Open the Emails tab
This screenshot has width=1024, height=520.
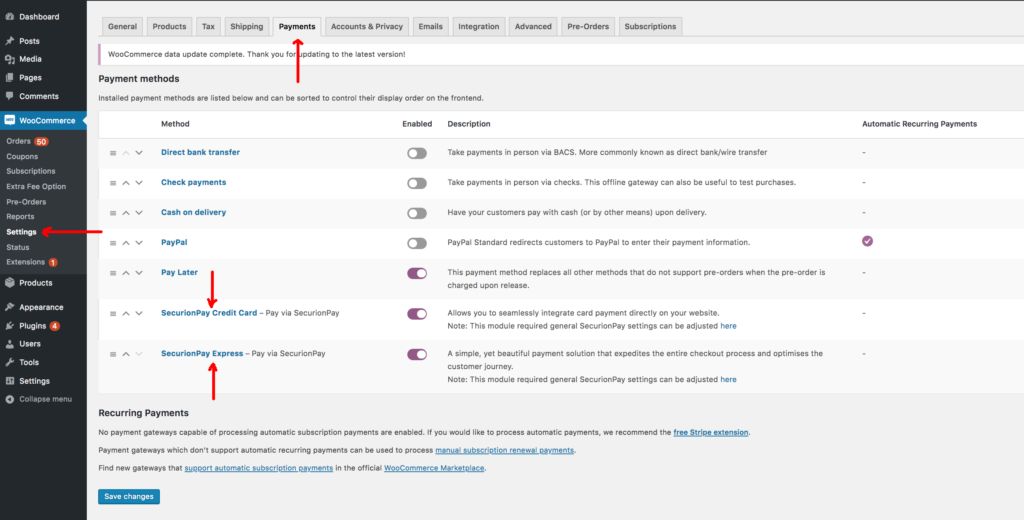(x=430, y=27)
